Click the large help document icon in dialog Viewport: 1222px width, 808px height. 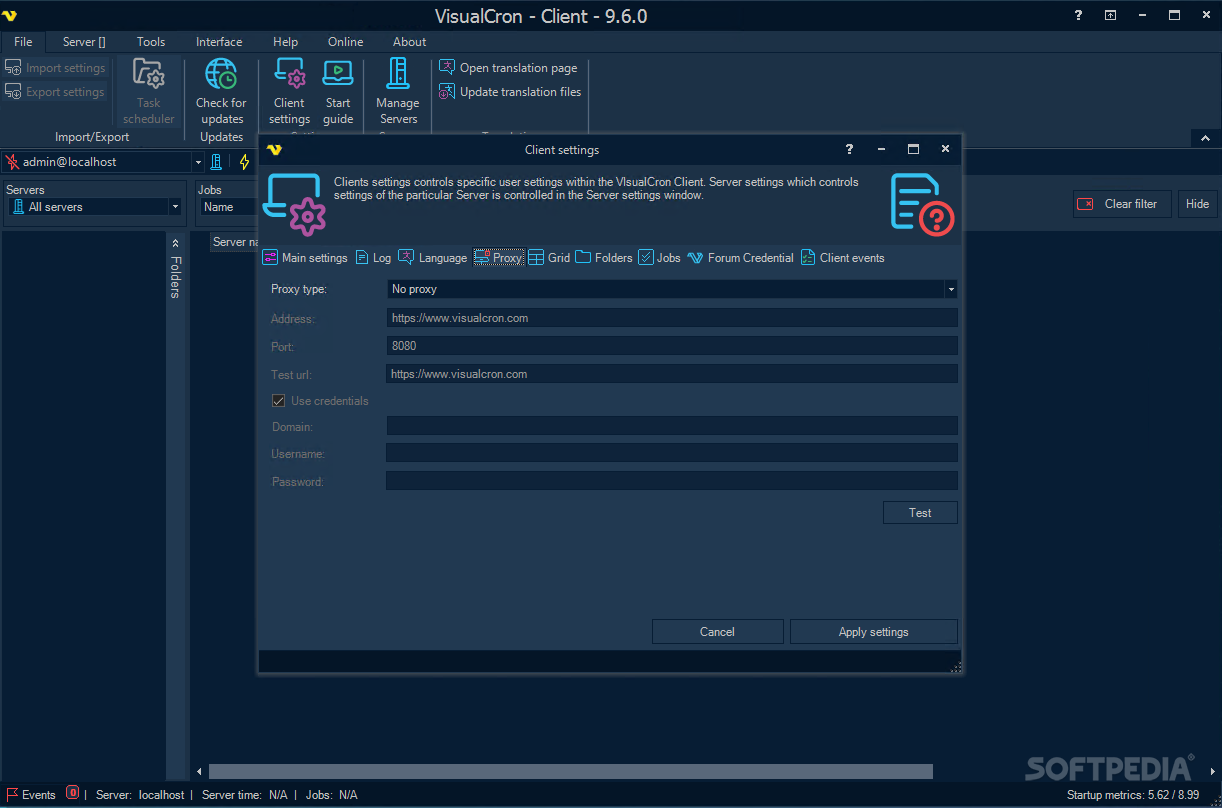click(x=921, y=204)
